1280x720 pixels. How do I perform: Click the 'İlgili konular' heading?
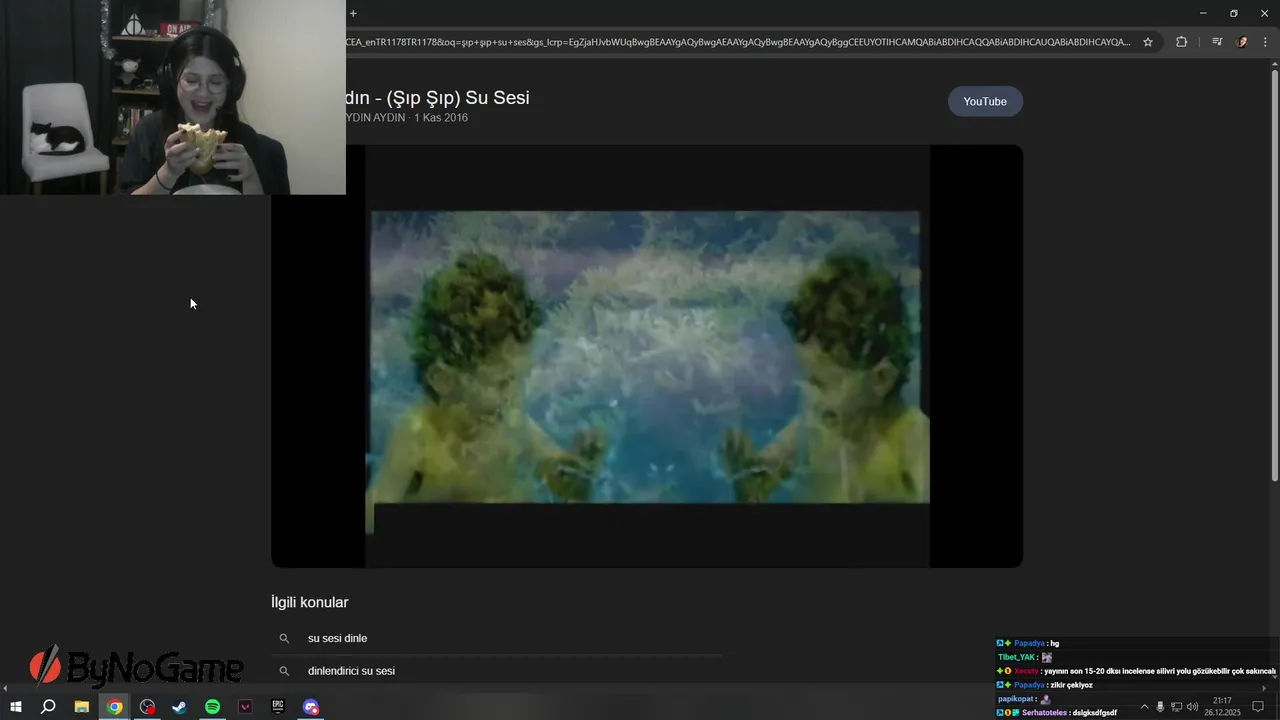tap(309, 602)
